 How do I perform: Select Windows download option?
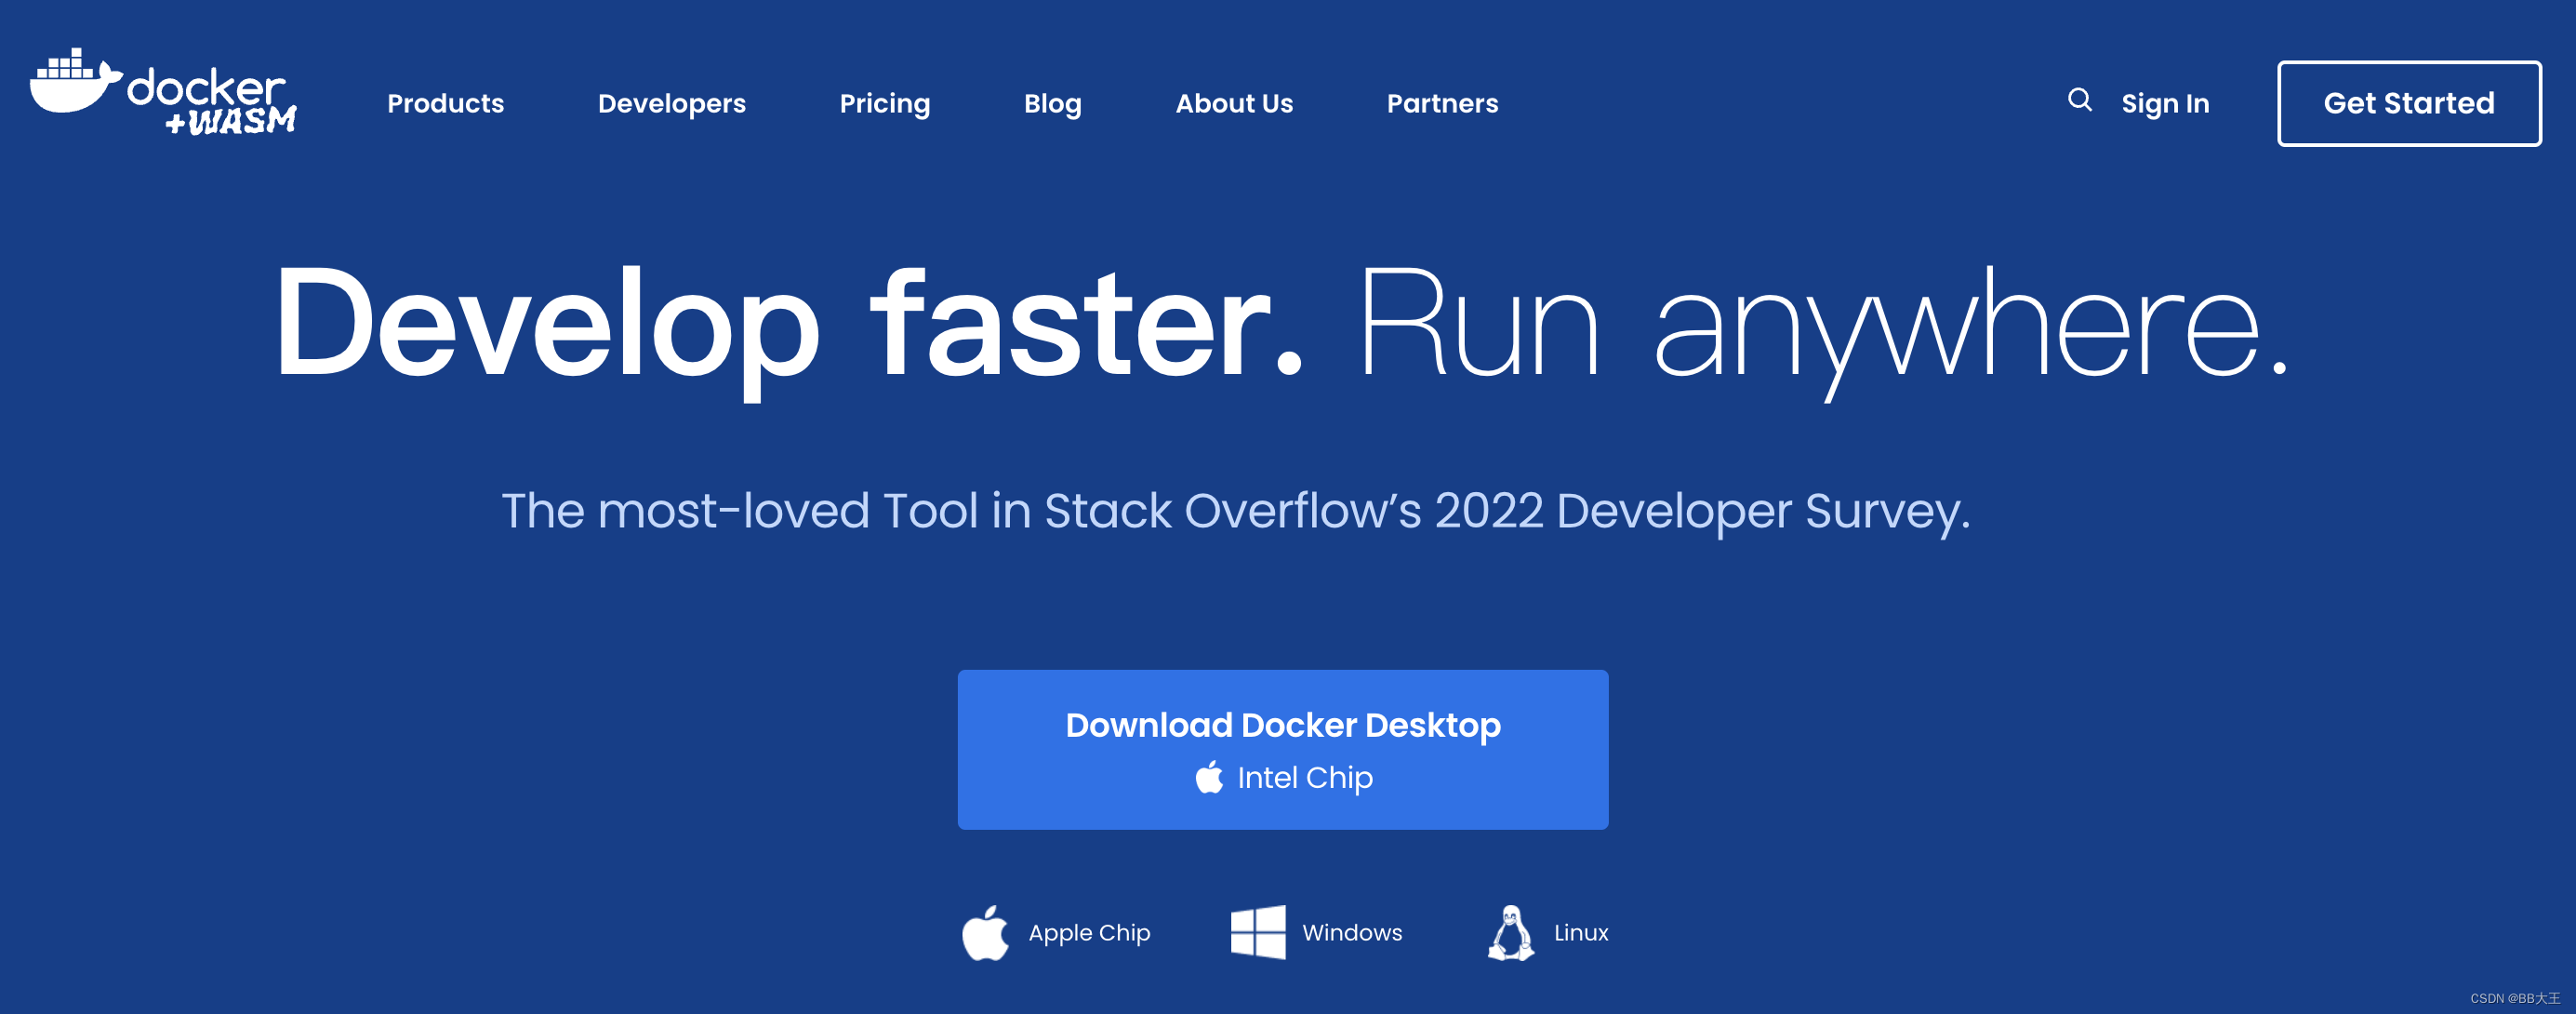point(1351,933)
